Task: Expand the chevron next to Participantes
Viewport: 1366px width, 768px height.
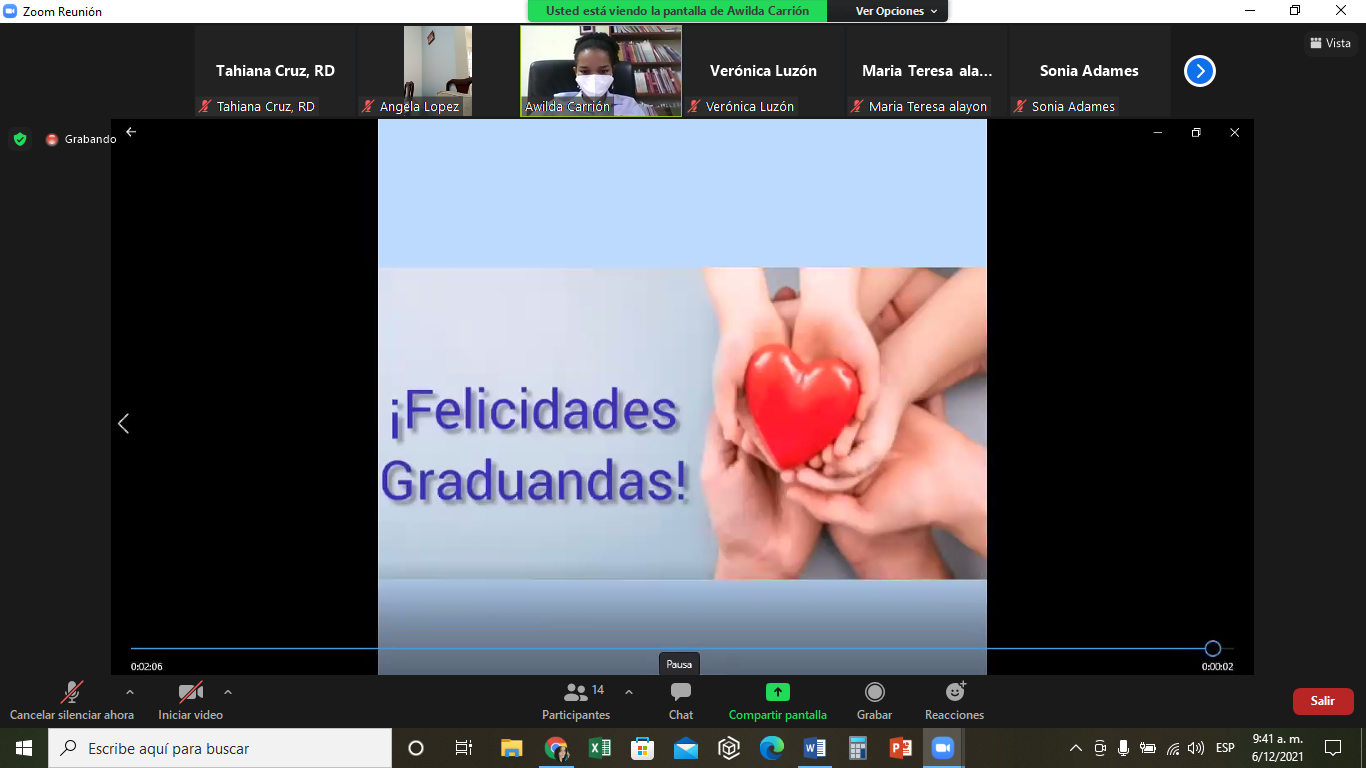Action: 628,691
